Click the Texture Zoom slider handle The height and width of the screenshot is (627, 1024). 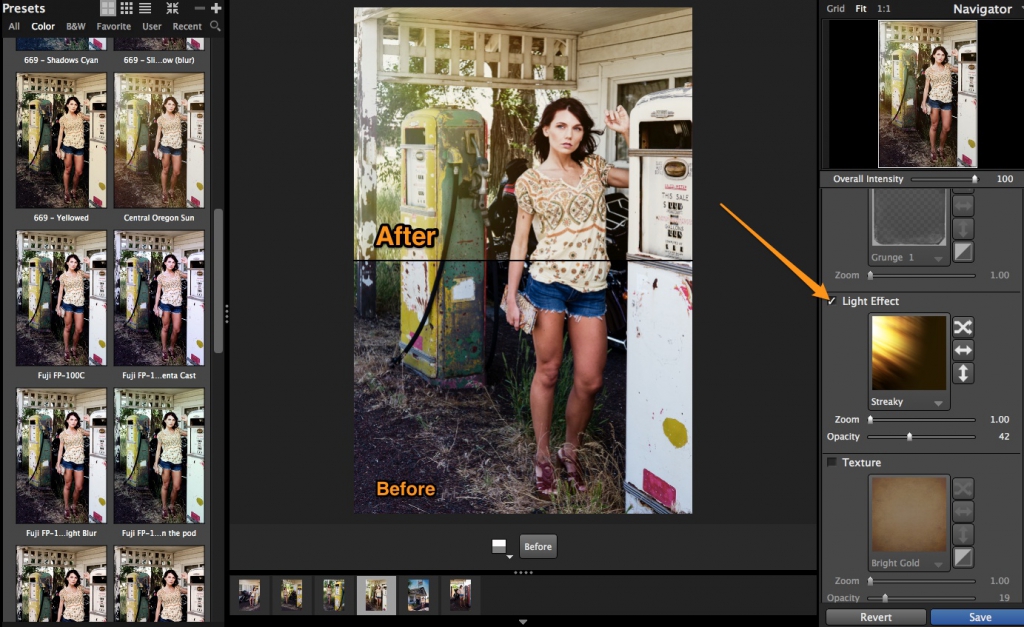pos(870,581)
